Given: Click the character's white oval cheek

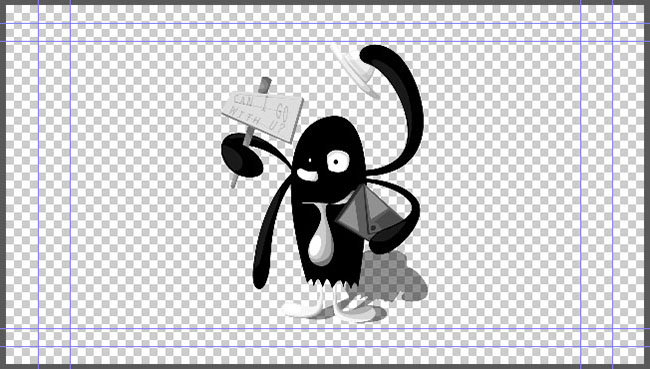Looking at the screenshot, I should point(308,175).
